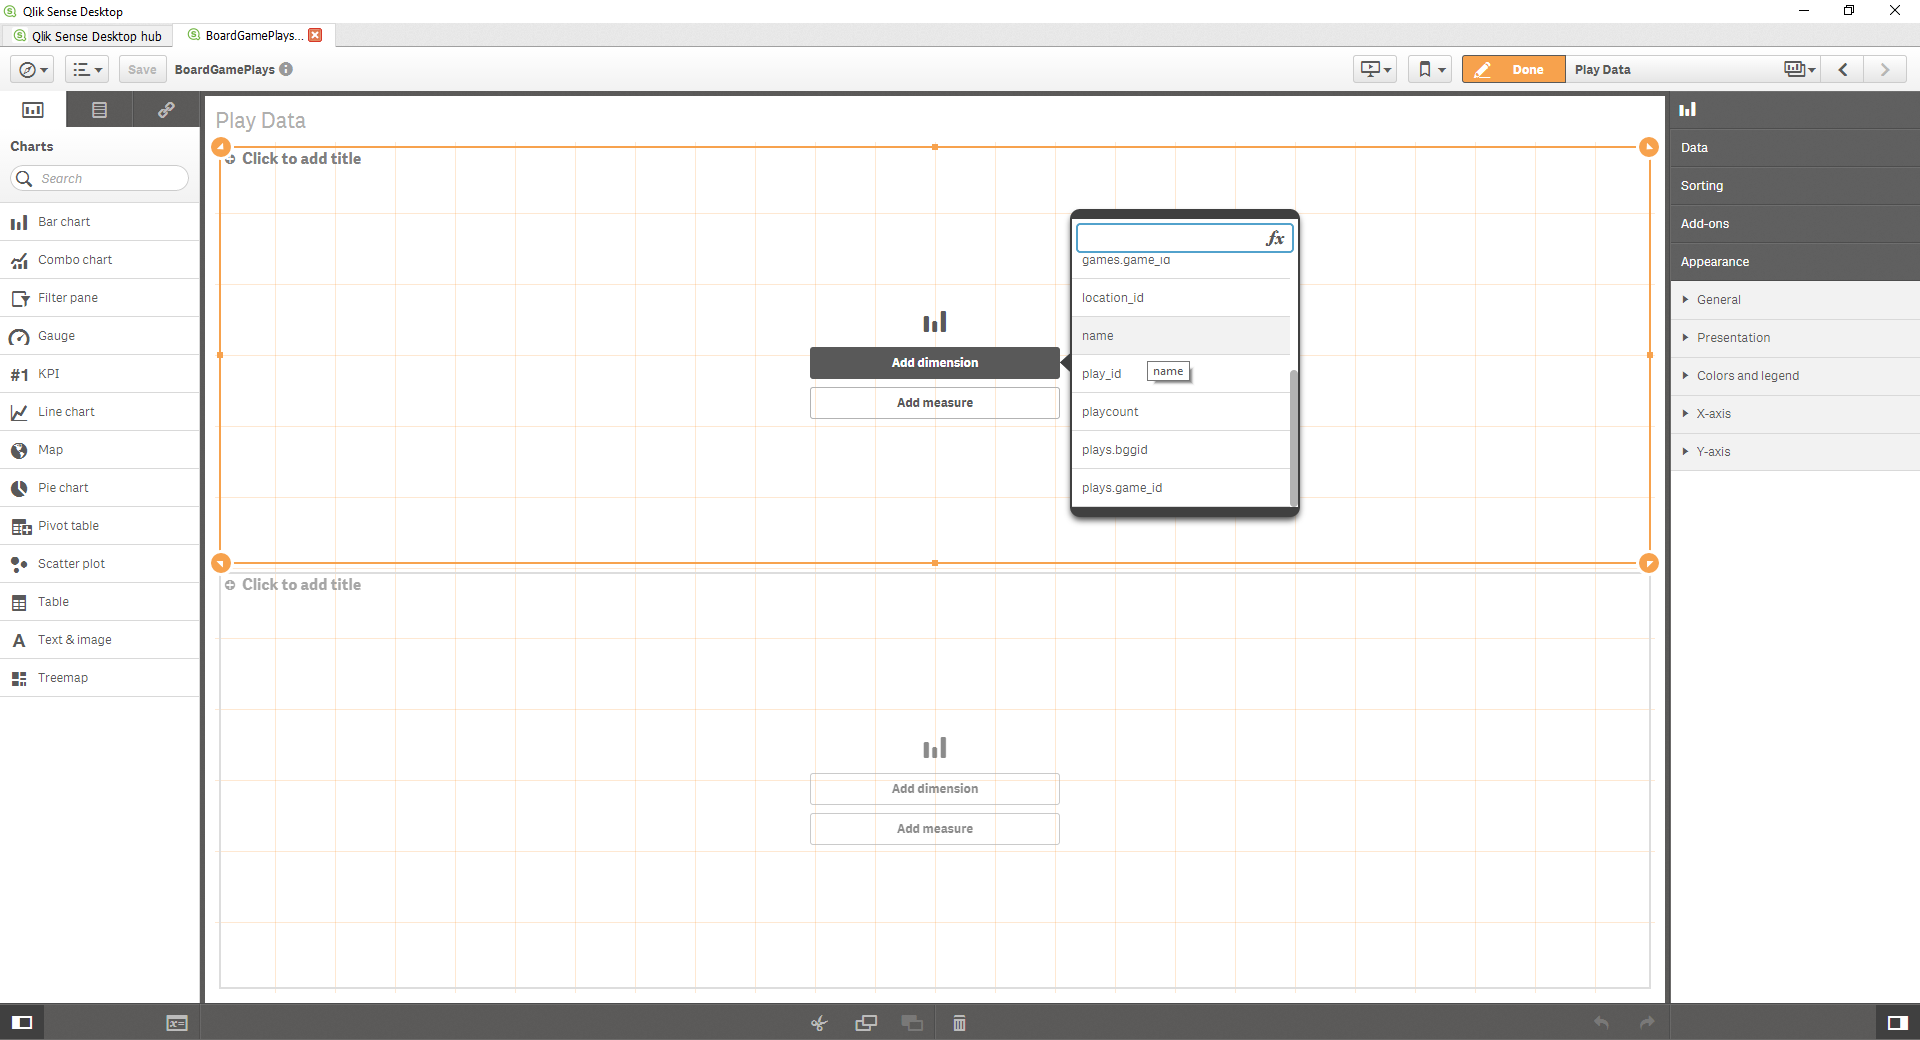Go to the next sheet arrow

click(1885, 70)
